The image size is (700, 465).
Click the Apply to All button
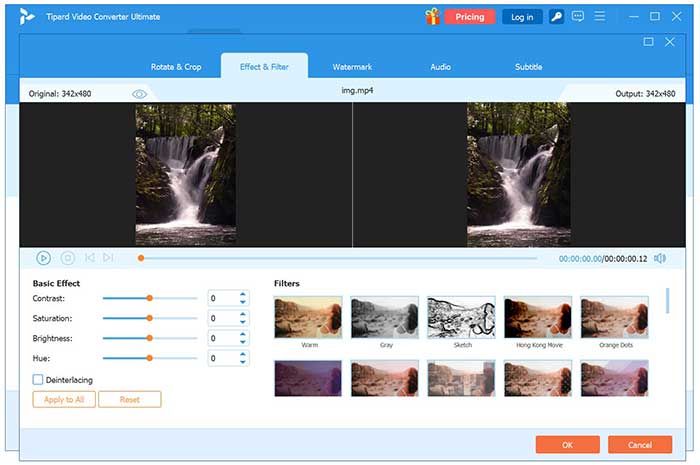[x=64, y=399]
